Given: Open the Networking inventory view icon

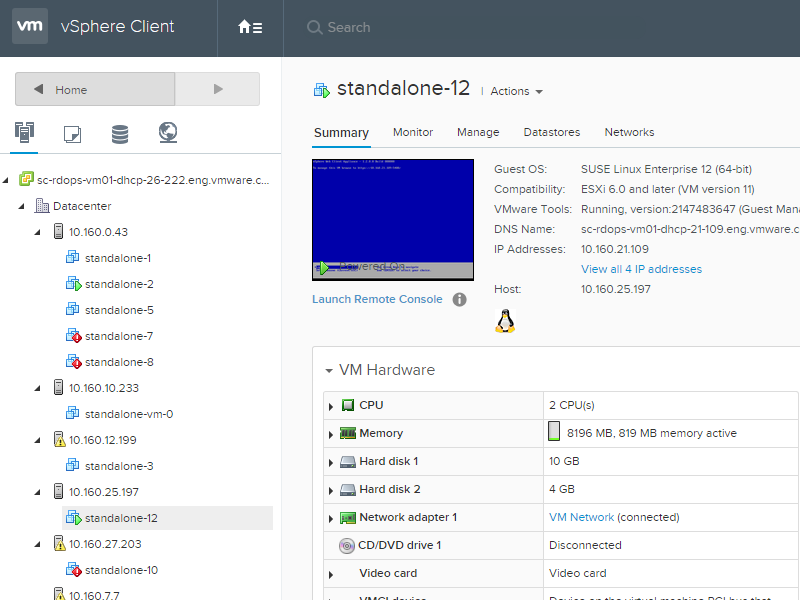Looking at the screenshot, I should pyautogui.click(x=168, y=133).
